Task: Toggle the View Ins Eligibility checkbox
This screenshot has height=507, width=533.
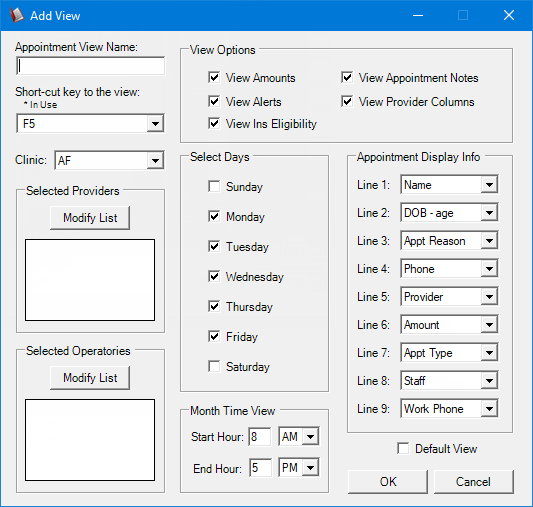Action: [214, 123]
